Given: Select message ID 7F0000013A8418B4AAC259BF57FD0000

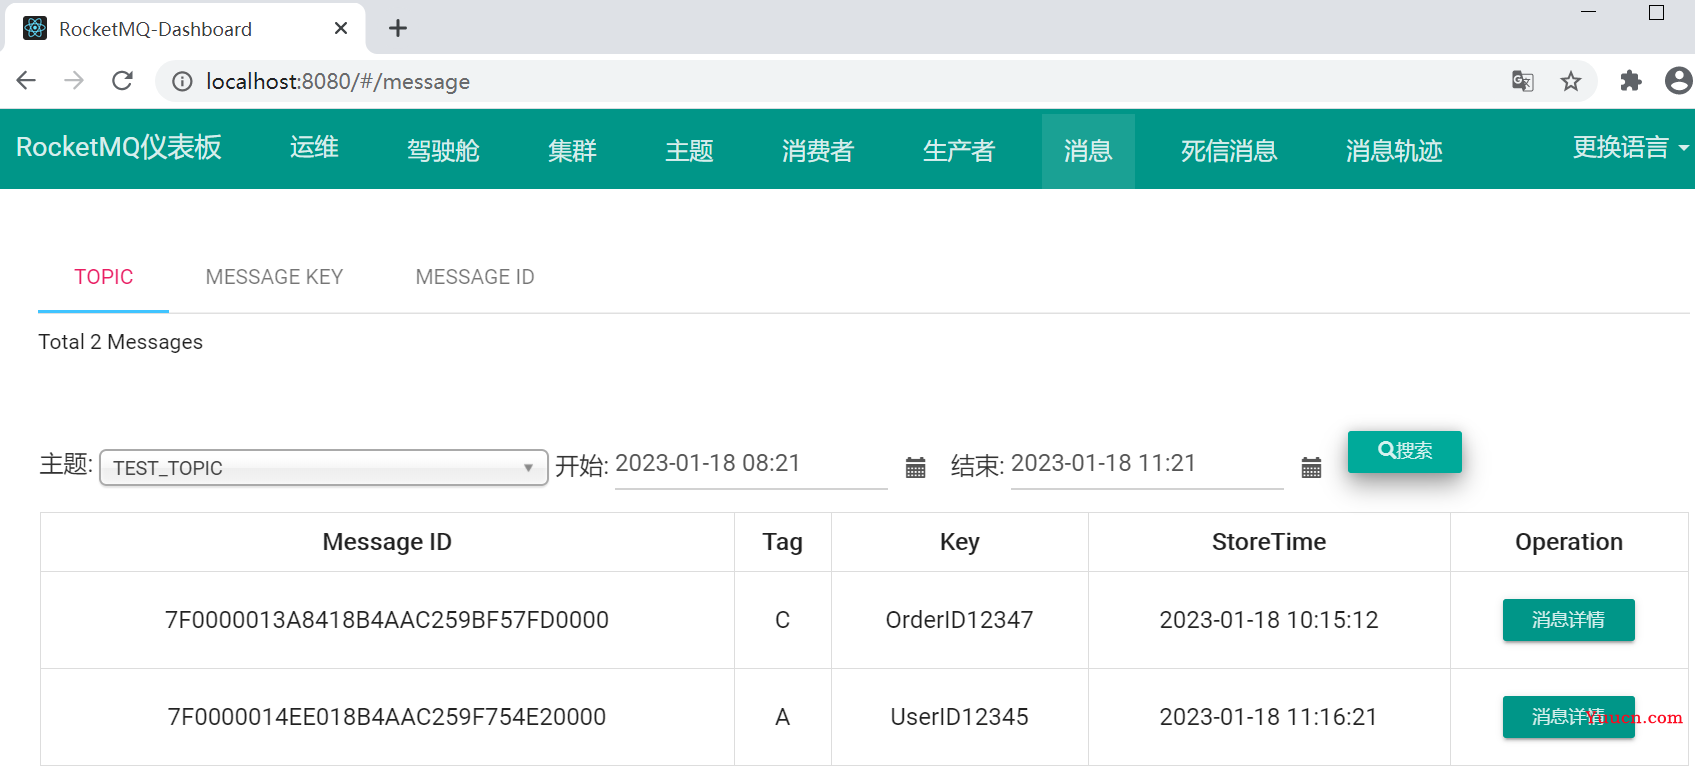Looking at the screenshot, I should (x=387, y=620).
